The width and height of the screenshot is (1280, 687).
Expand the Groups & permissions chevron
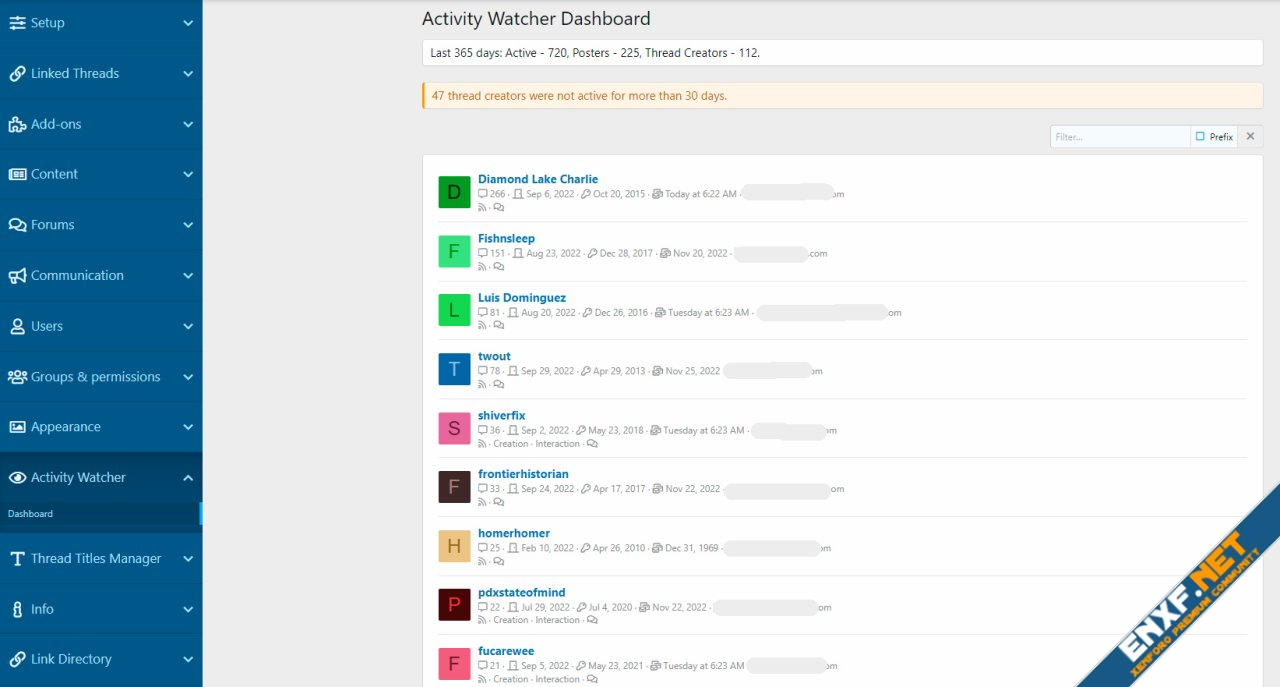[x=188, y=377]
